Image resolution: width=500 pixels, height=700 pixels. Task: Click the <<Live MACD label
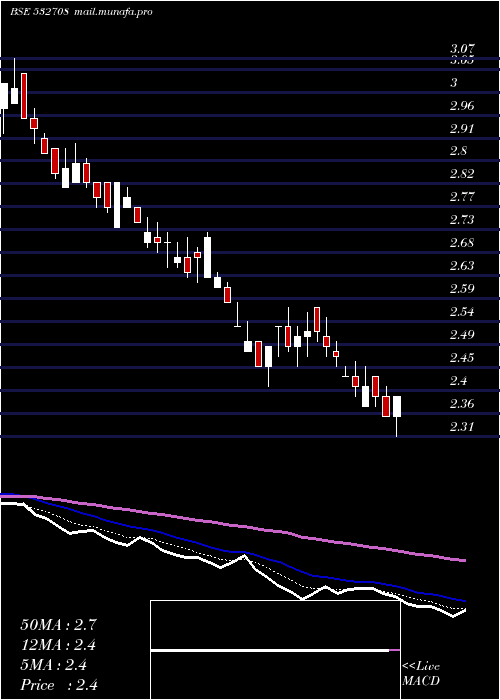coord(421,674)
